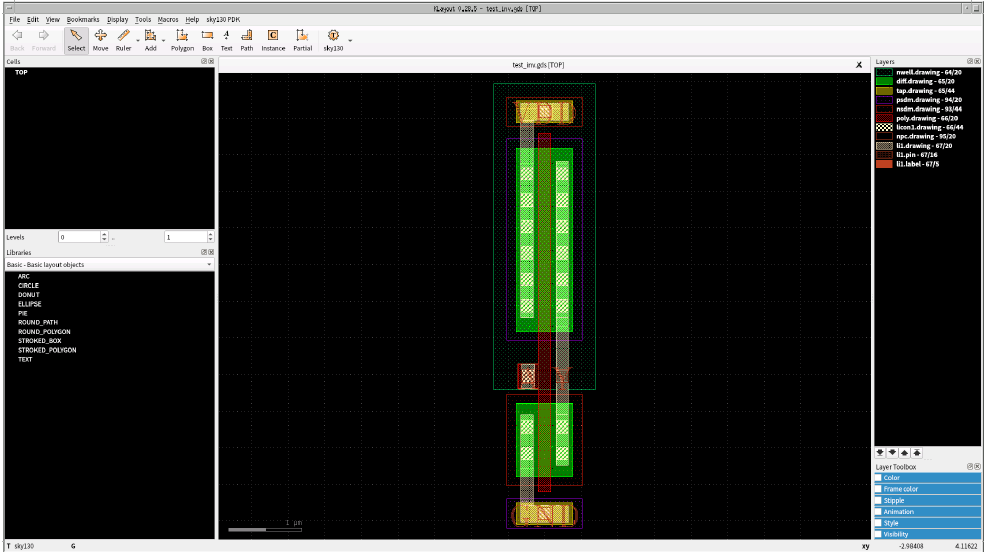
Task: Click the sky130 toolbar icon
Action: (x=333, y=40)
